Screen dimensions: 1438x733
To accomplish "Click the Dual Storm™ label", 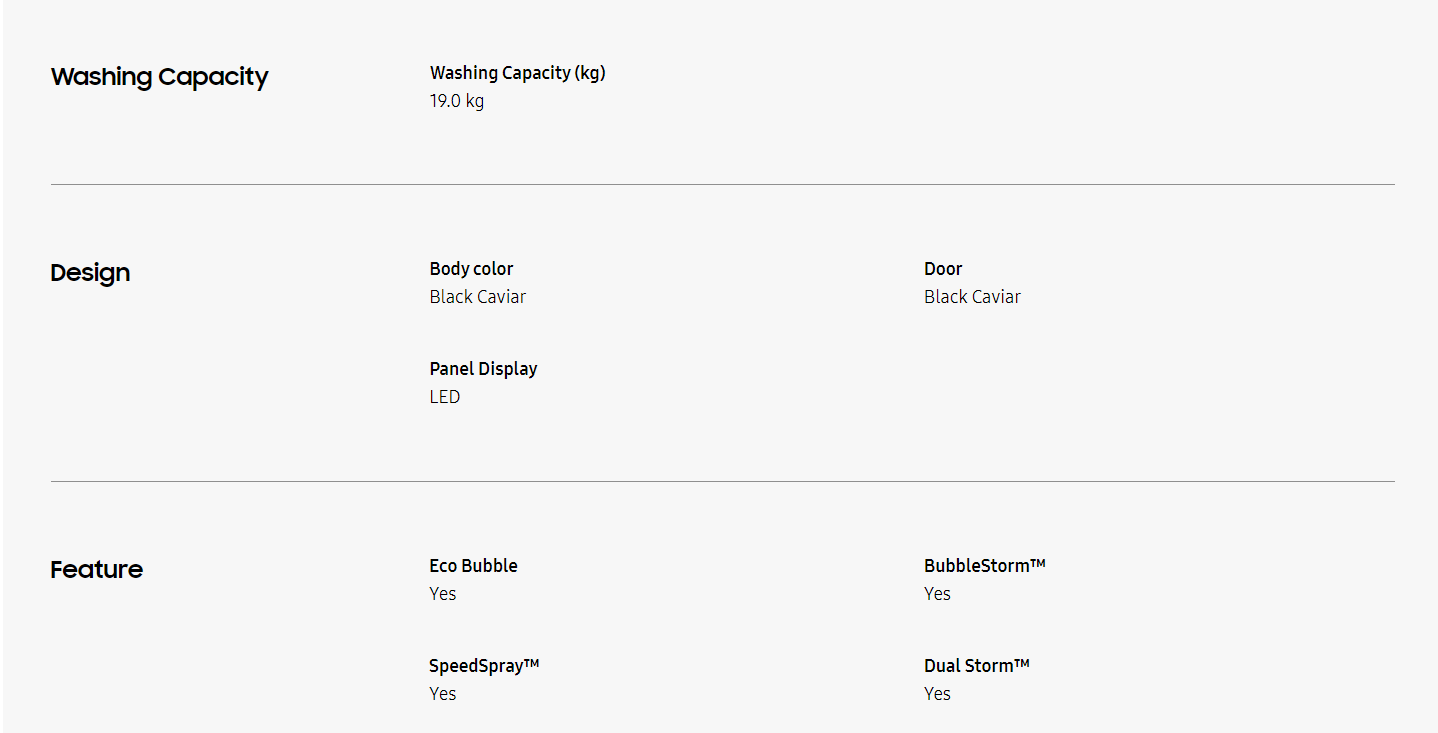I will tap(976, 666).
